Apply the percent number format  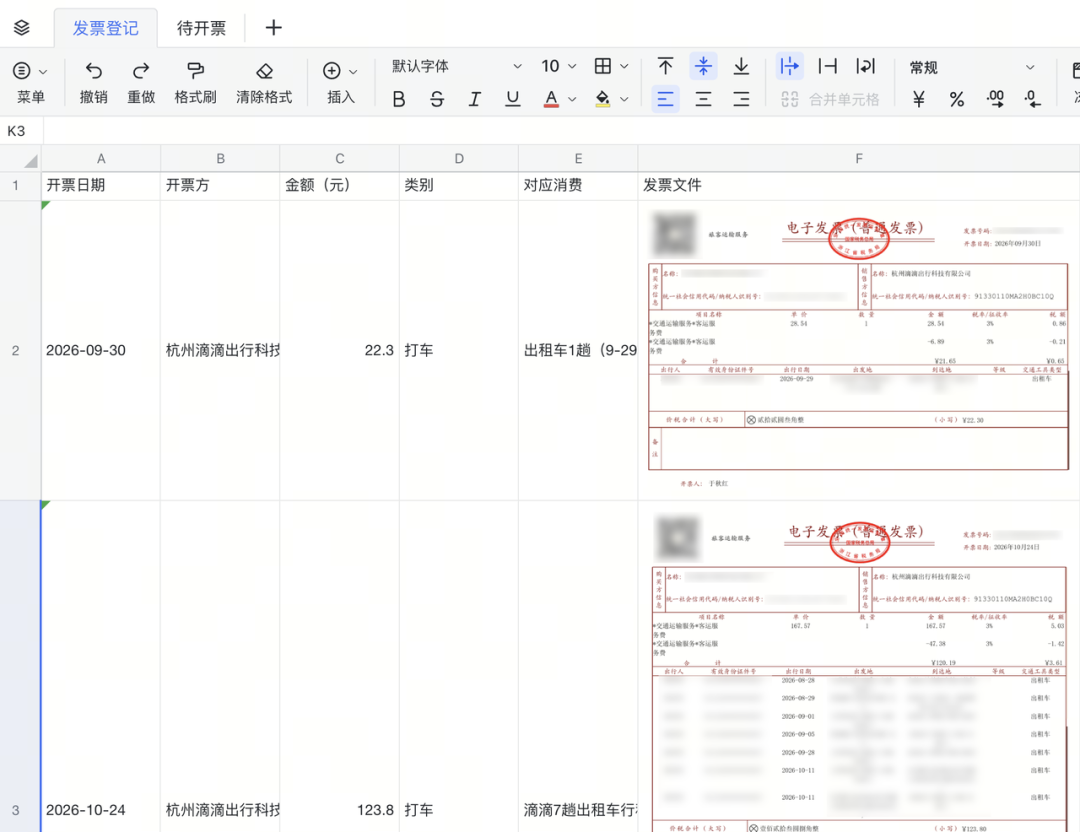point(957,100)
